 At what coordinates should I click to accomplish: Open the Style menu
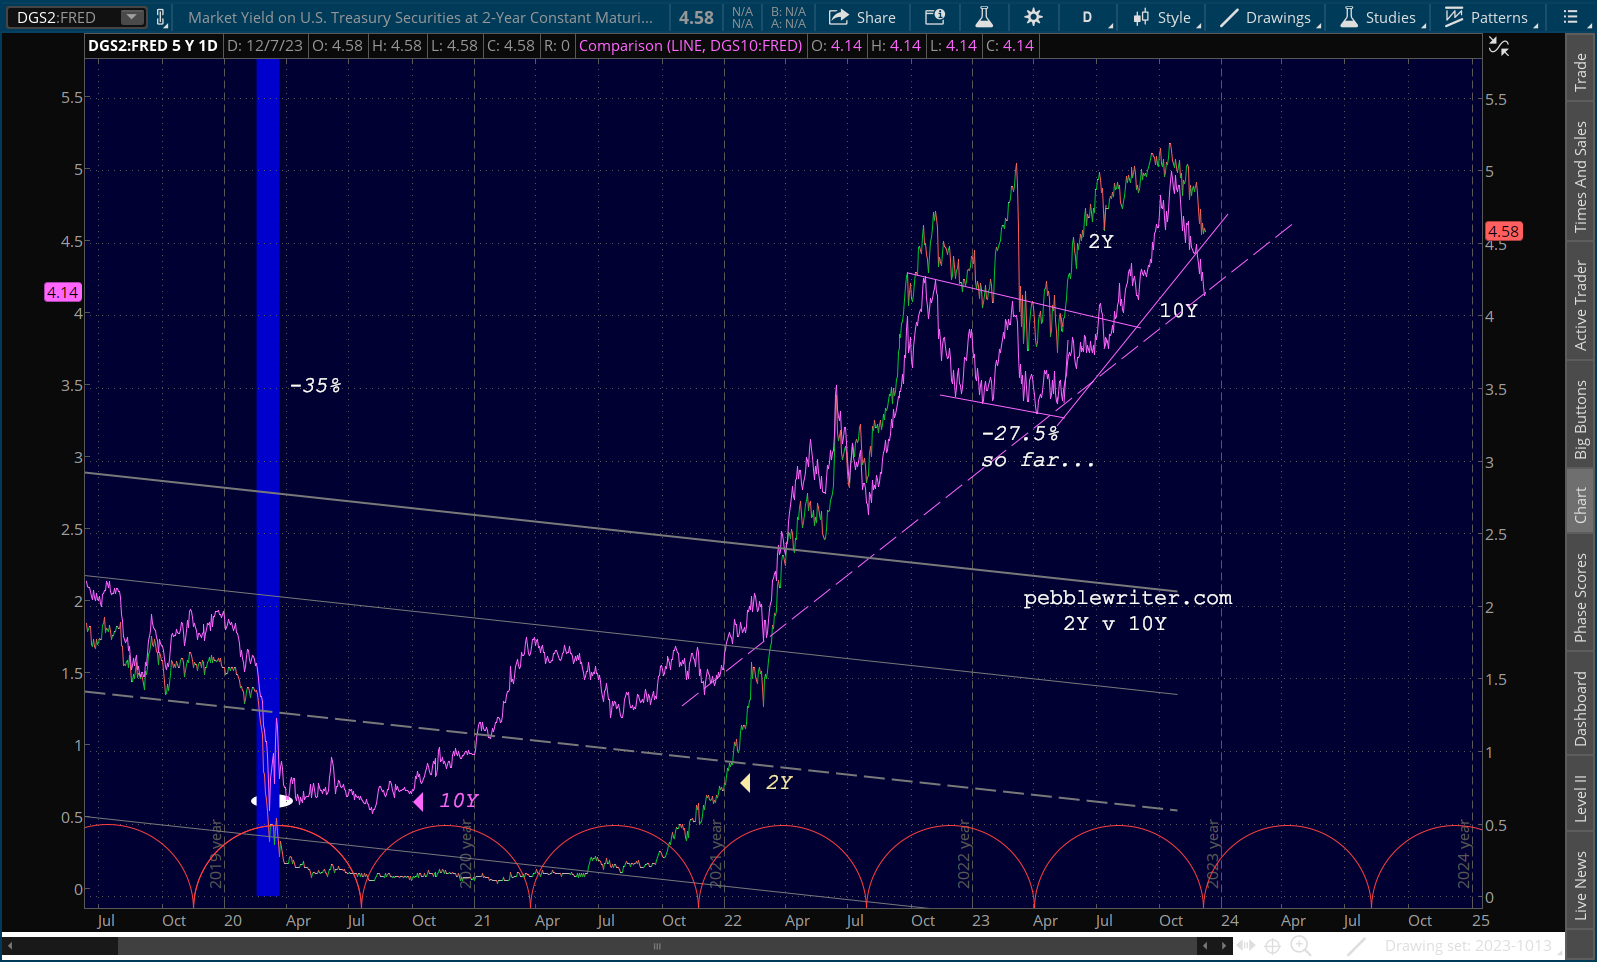point(1163,17)
